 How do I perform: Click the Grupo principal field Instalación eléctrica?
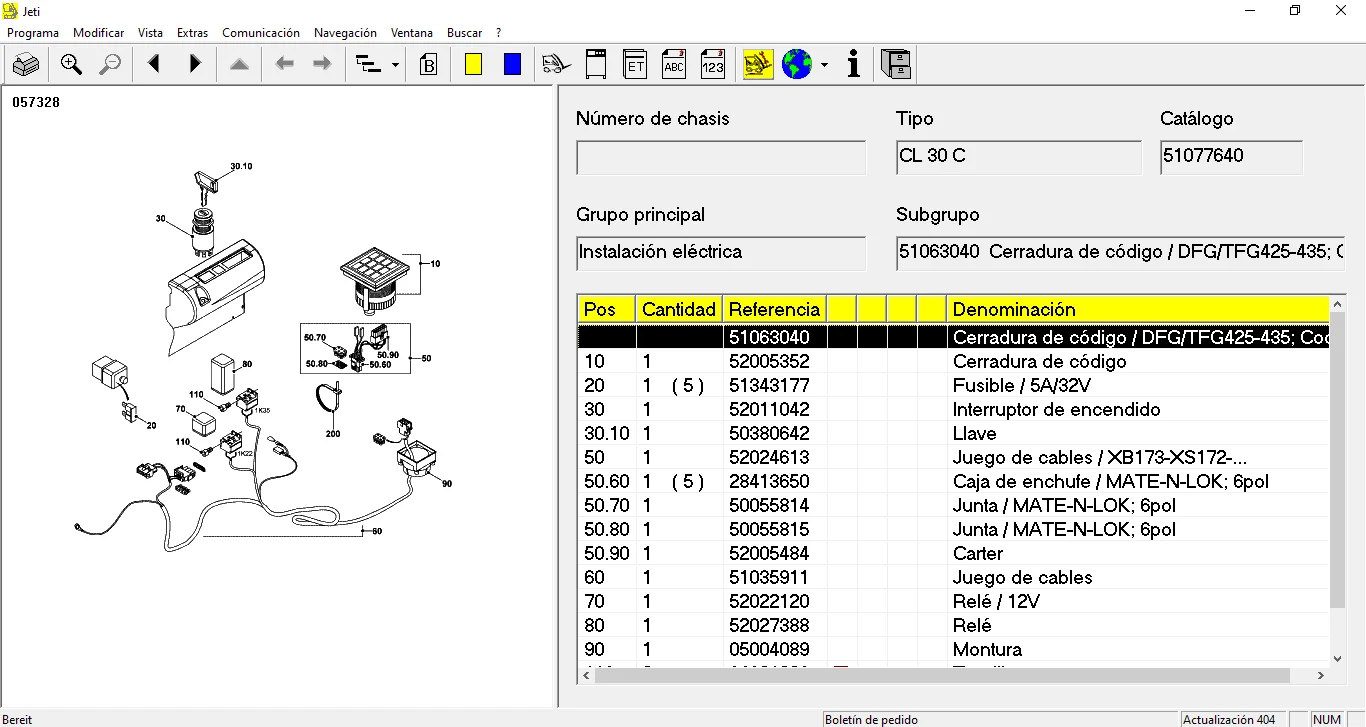[x=721, y=253]
